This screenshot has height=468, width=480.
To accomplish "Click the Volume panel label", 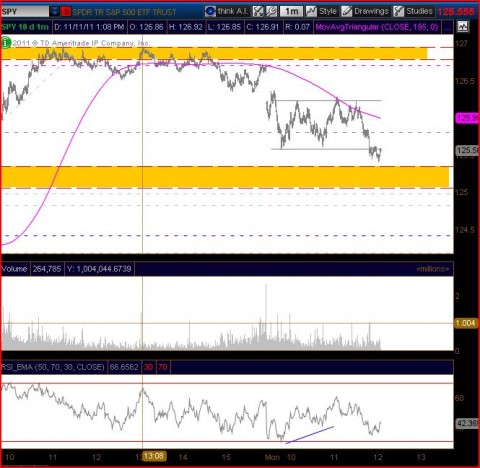I will [x=15, y=269].
